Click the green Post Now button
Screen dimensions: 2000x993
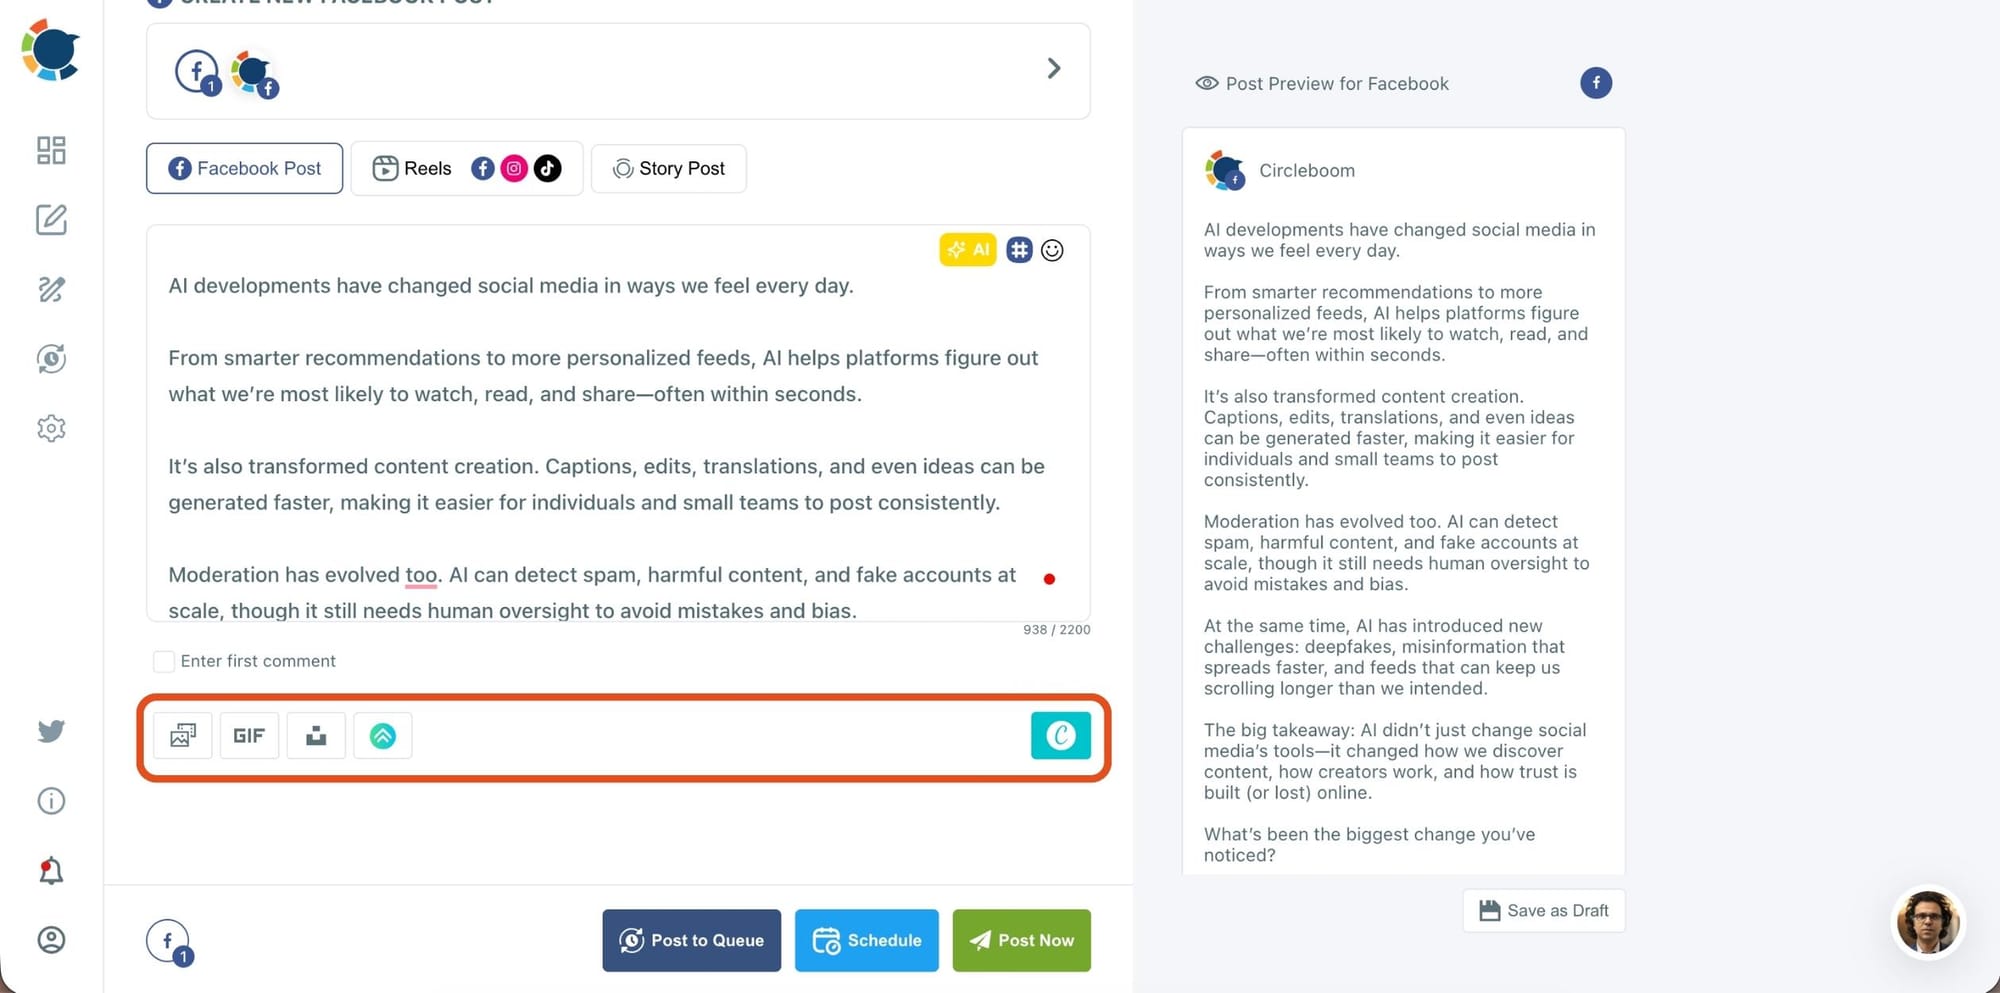tap(1021, 940)
